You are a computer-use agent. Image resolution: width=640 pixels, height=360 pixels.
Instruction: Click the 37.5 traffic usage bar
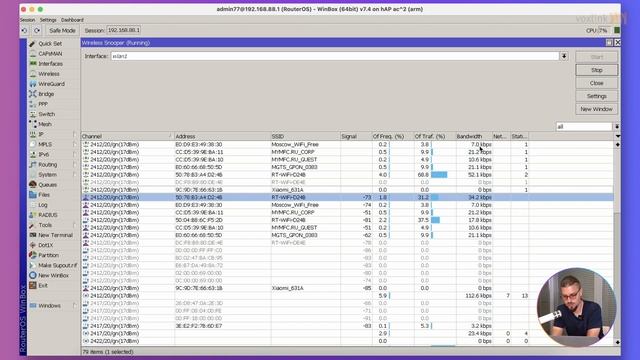click(436, 220)
